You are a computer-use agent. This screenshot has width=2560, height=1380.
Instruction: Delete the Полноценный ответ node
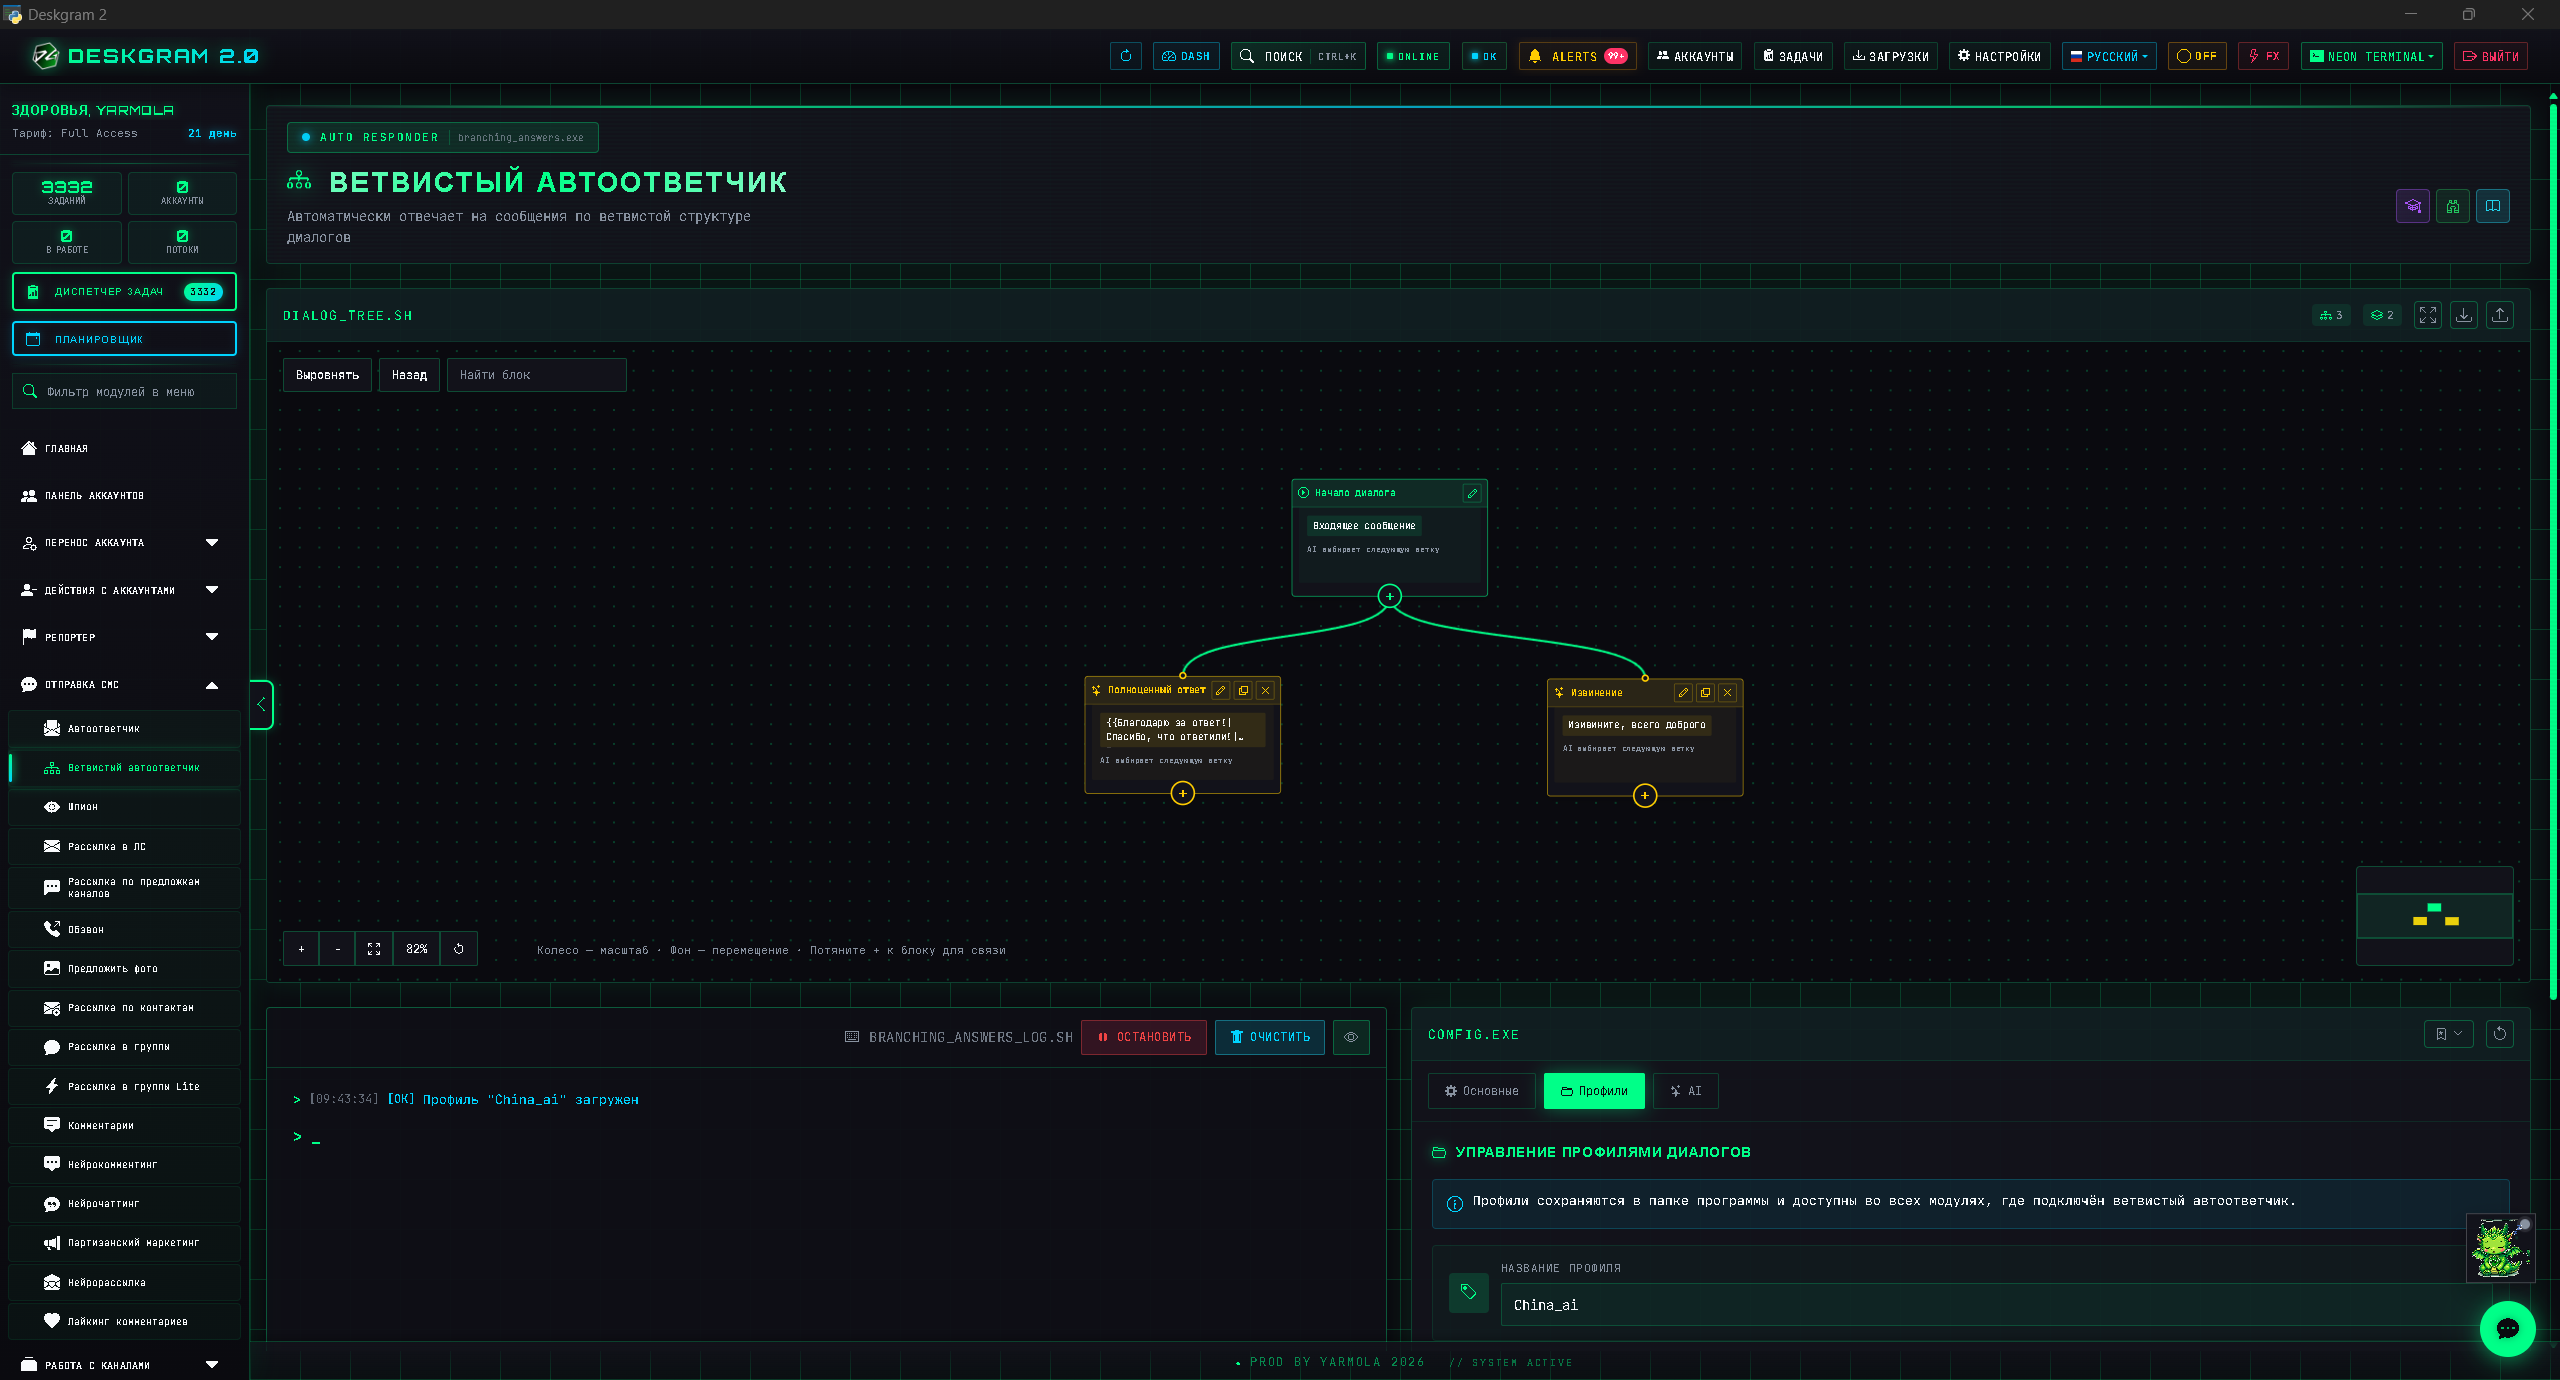coord(1265,690)
